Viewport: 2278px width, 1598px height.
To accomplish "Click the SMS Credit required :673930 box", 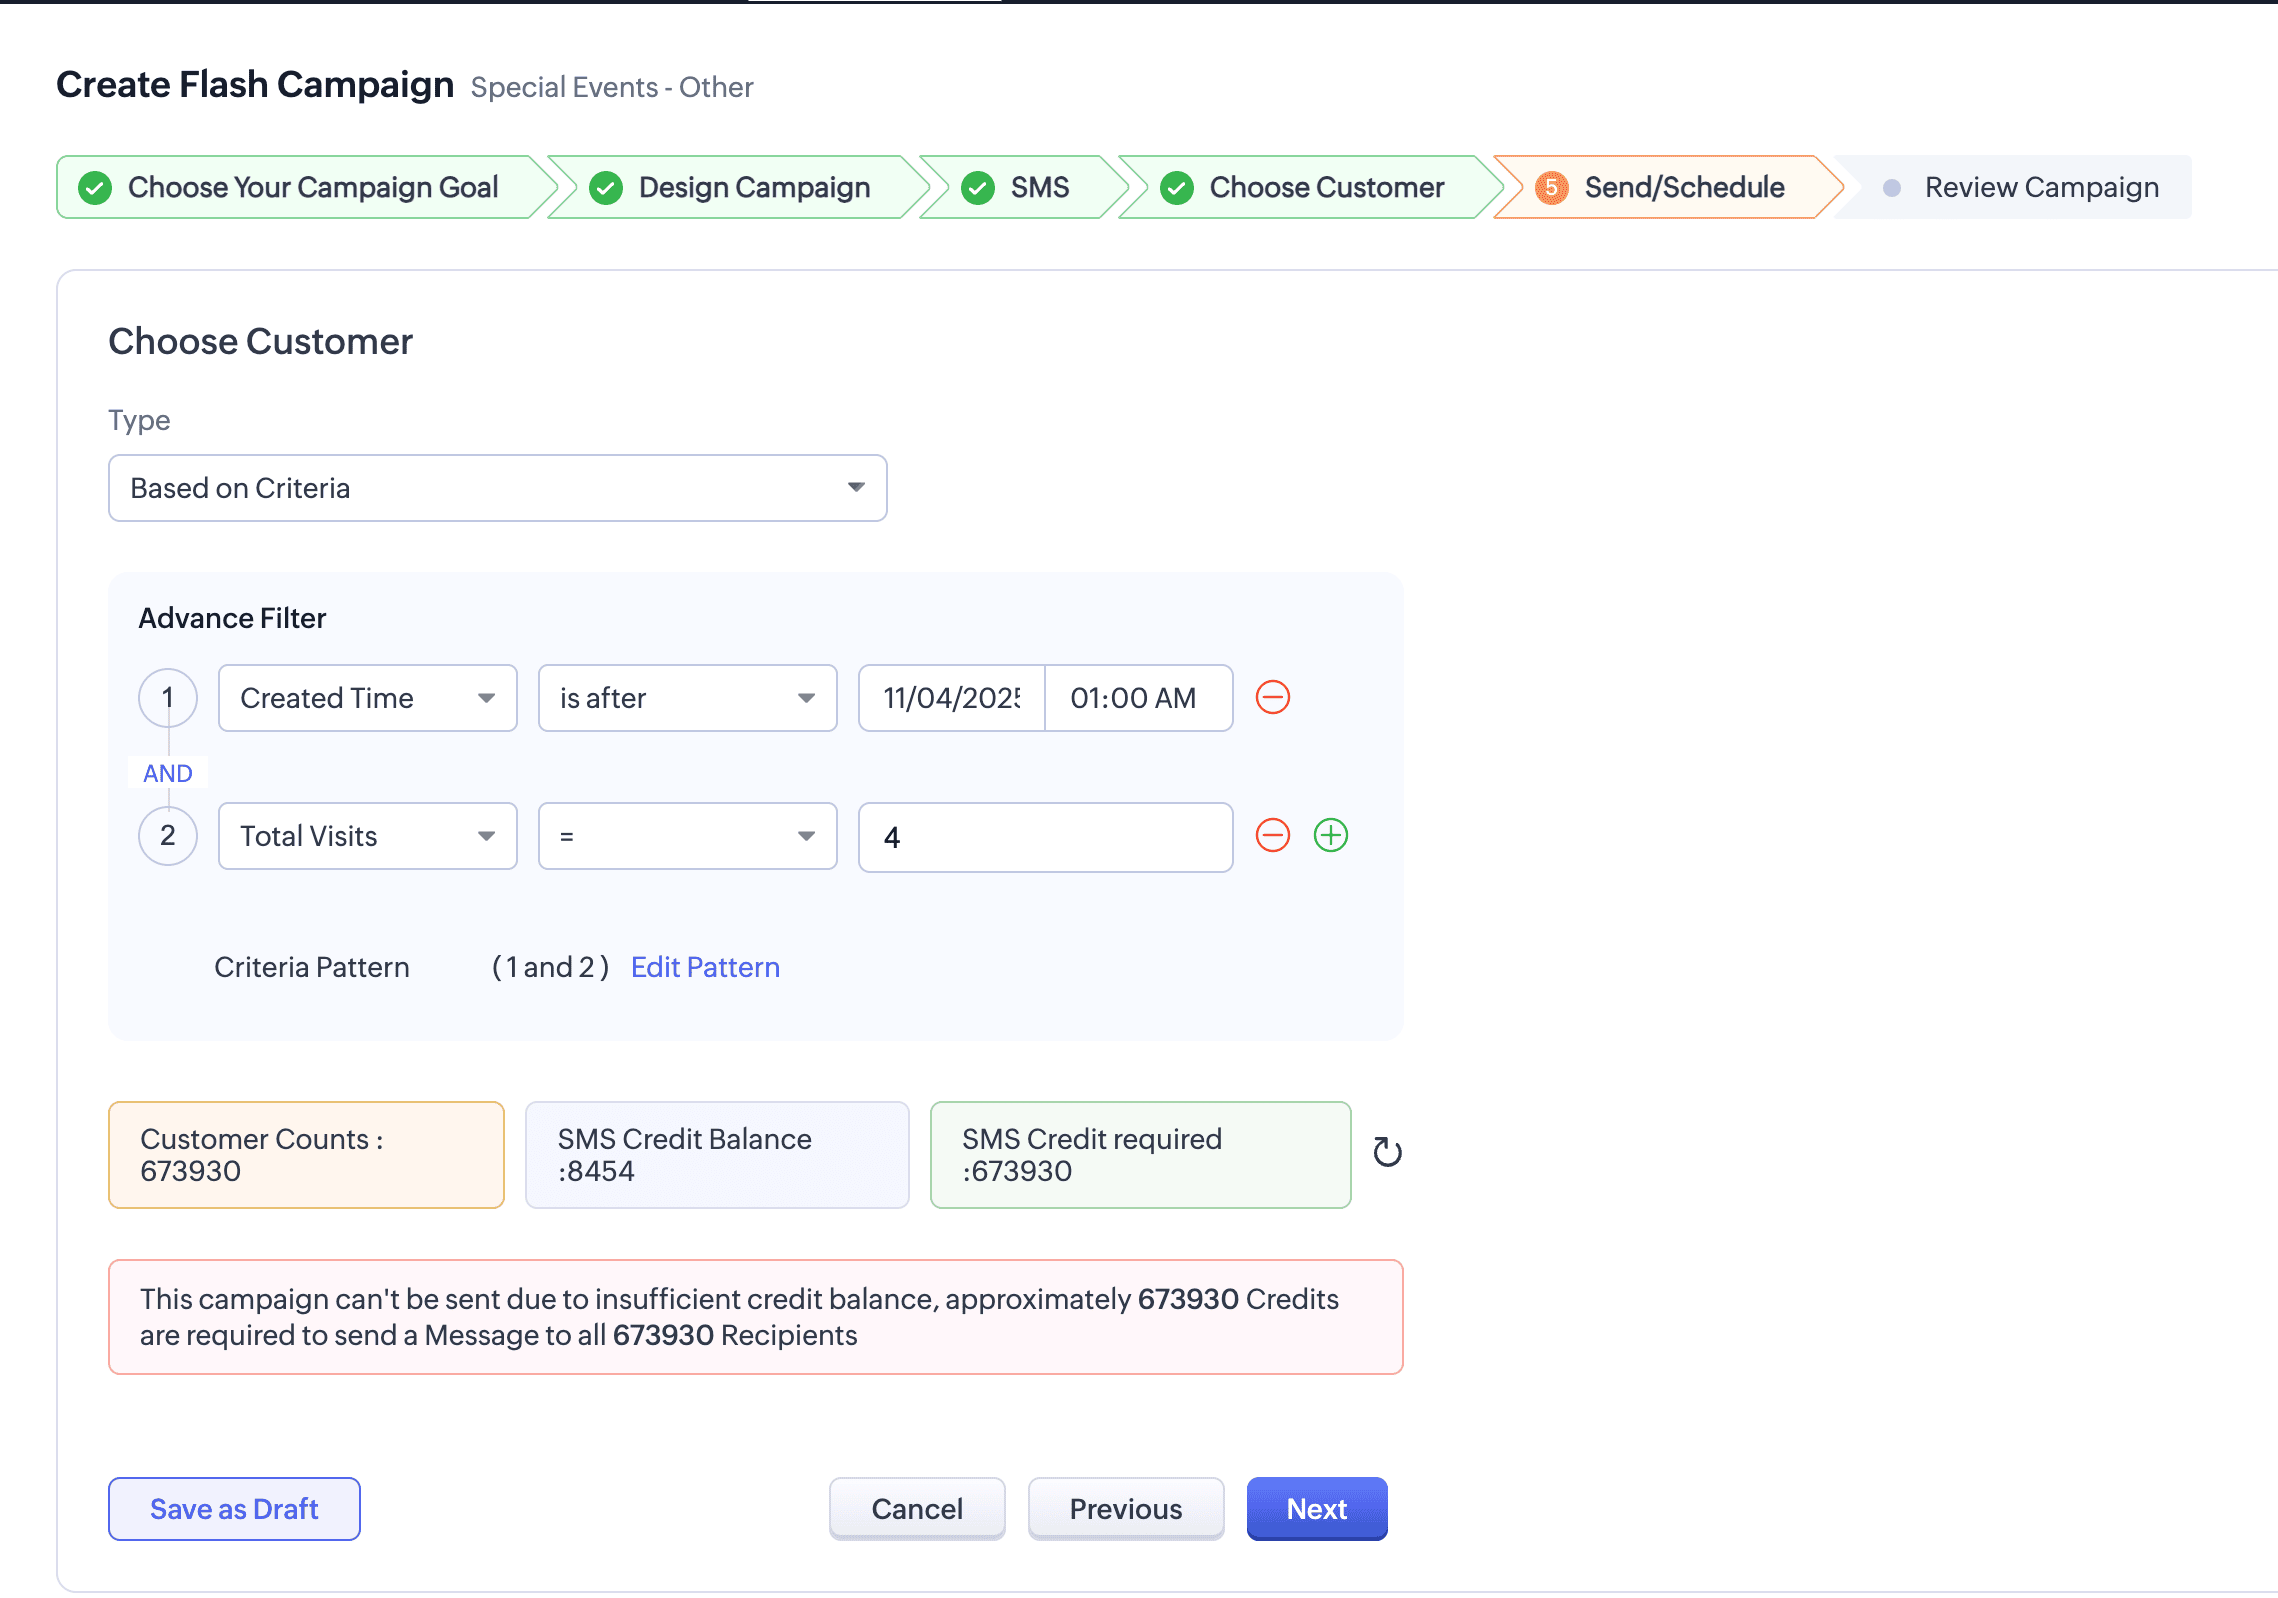I will click(x=1140, y=1155).
